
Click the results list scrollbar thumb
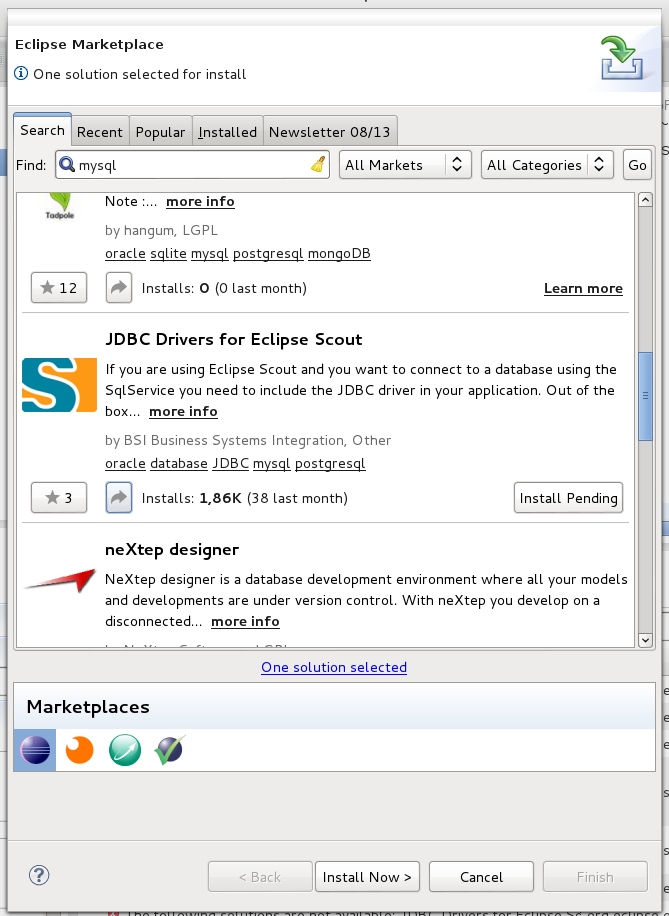[645, 396]
